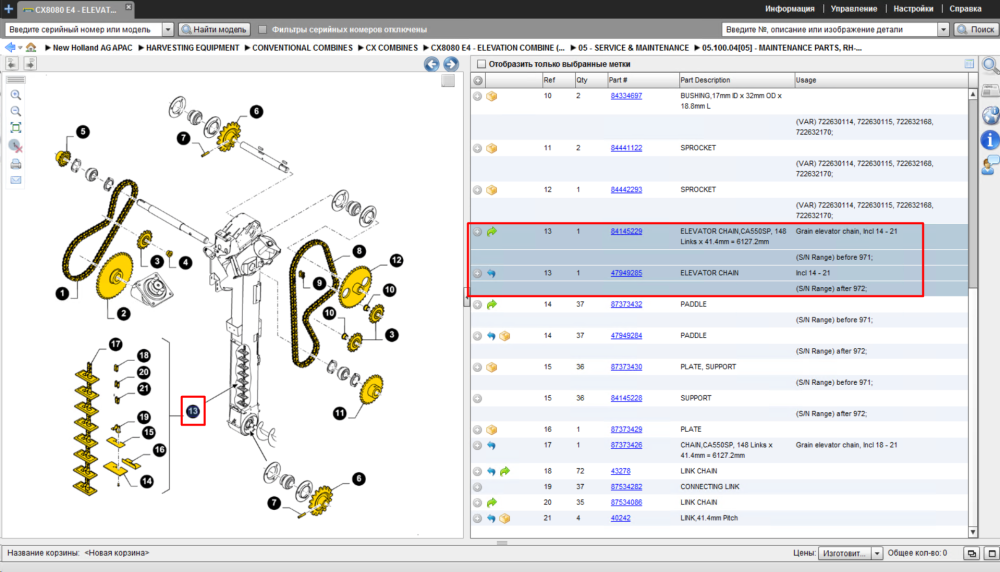The image size is (1000, 572).
Task: Click the header plus circle to add all
Action: pos(478,80)
